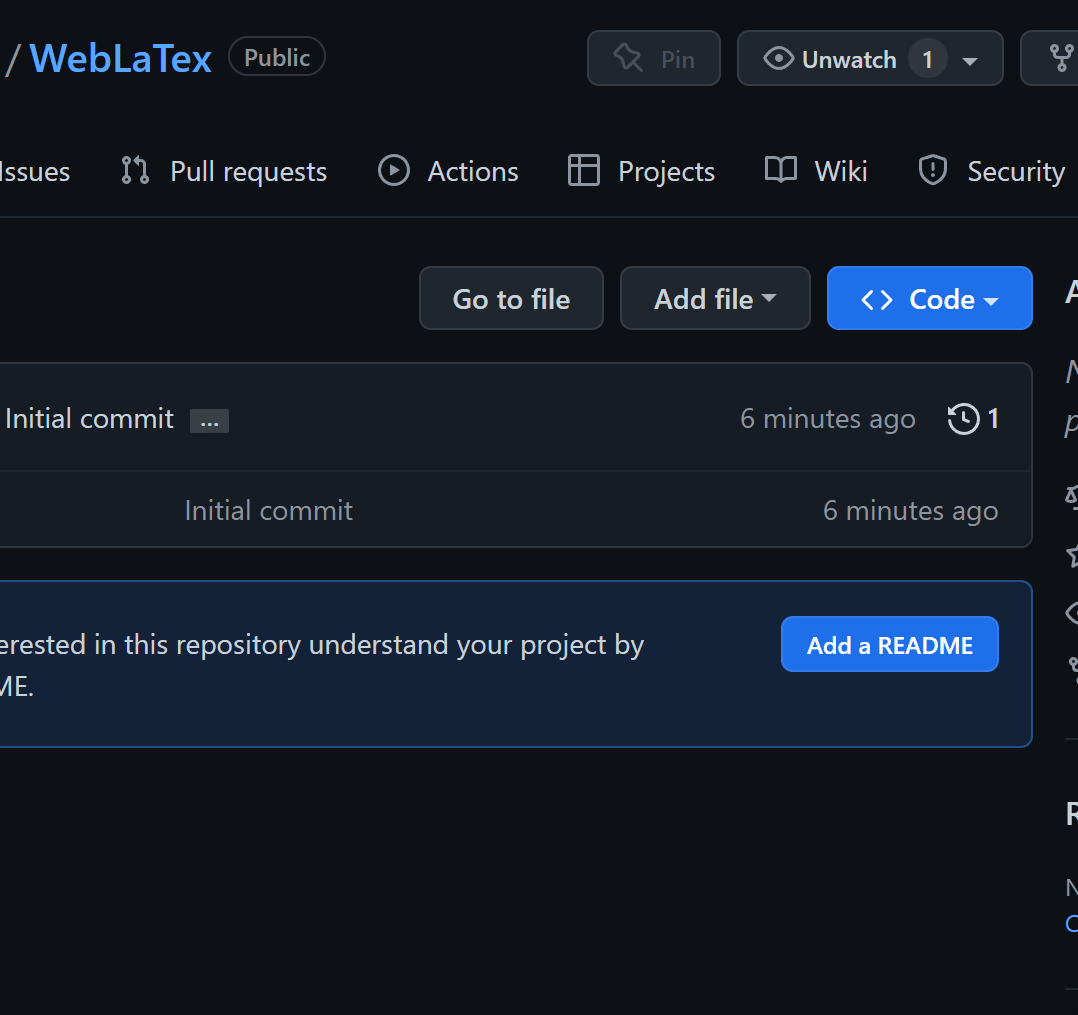Switch to the Security tab
This screenshot has height=1015, width=1078.
pyautogui.click(x=992, y=171)
